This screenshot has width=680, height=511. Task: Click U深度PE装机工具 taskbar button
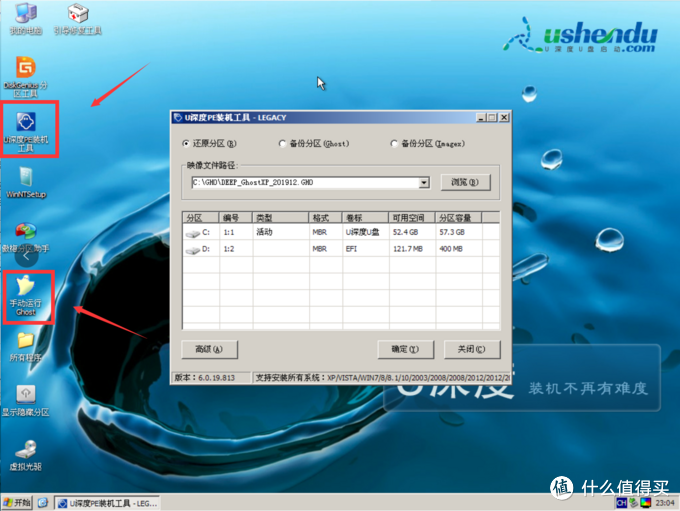pyautogui.click(x=107, y=503)
